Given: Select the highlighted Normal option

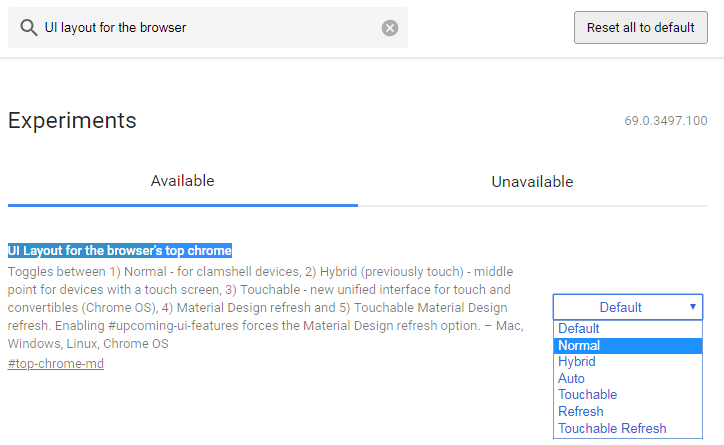Looking at the screenshot, I should 579,345.
